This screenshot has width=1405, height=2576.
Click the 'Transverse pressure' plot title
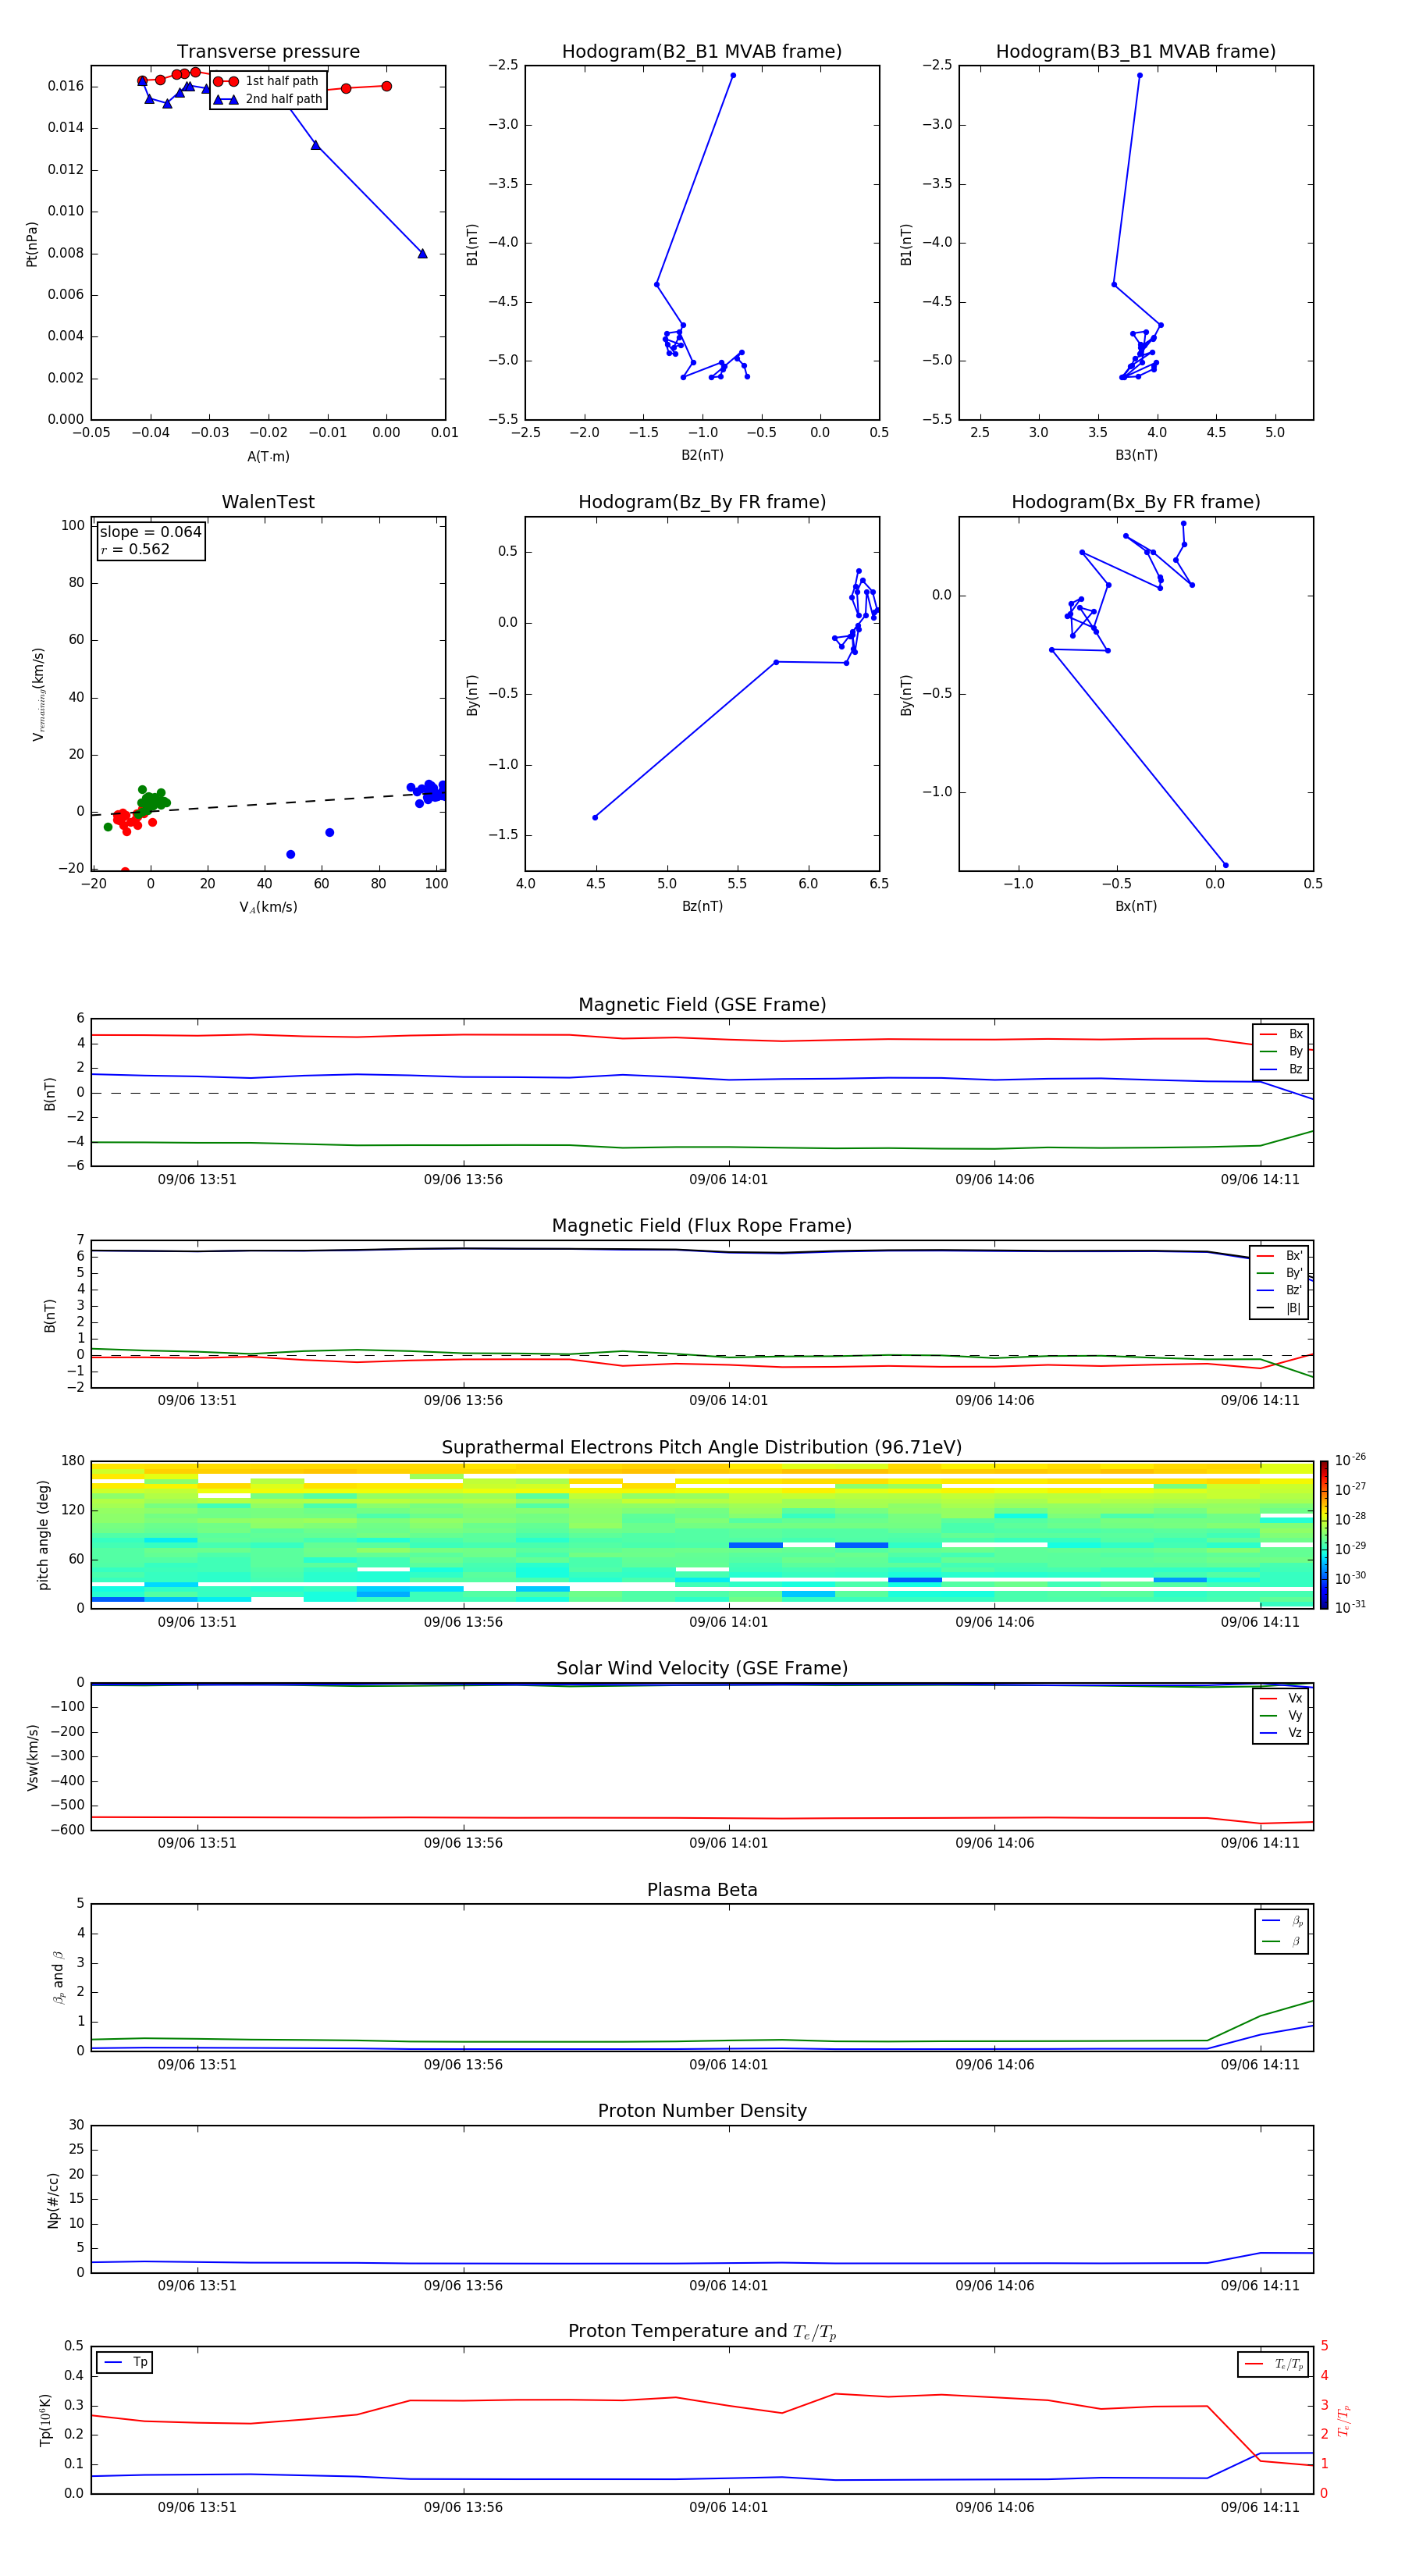pyautogui.click(x=268, y=52)
